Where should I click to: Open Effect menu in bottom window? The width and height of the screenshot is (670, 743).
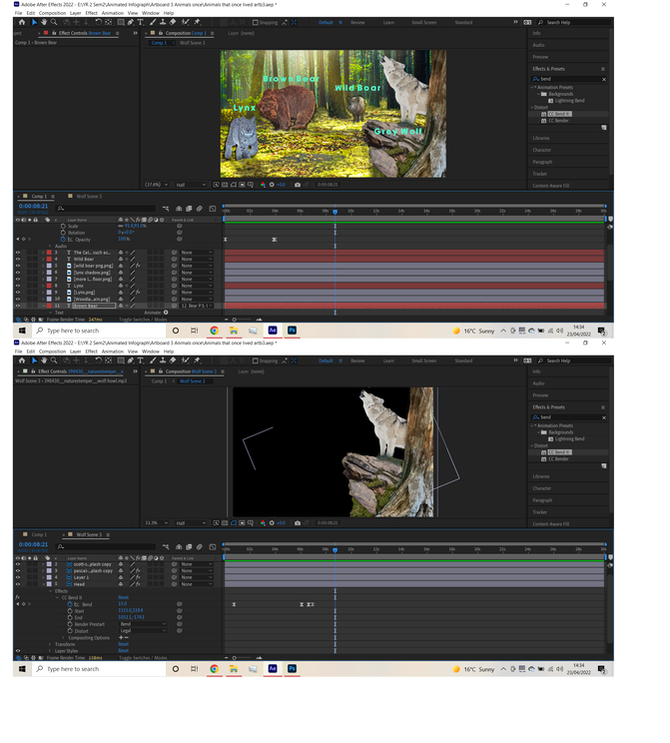(91, 352)
